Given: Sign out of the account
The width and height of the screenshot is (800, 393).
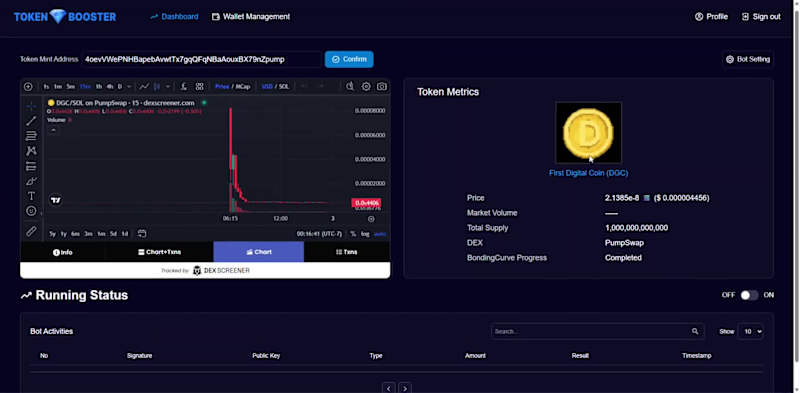Looking at the screenshot, I should (761, 17).
